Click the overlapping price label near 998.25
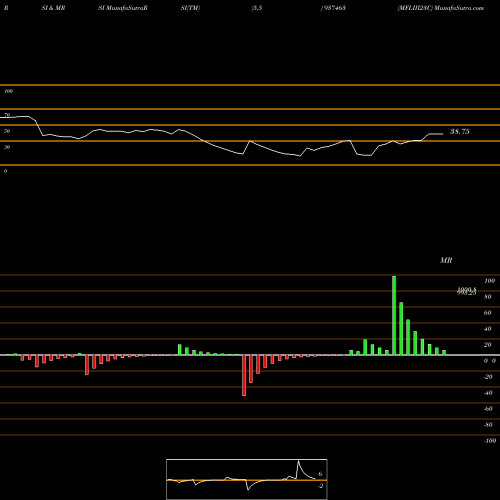 click(467, 291)
